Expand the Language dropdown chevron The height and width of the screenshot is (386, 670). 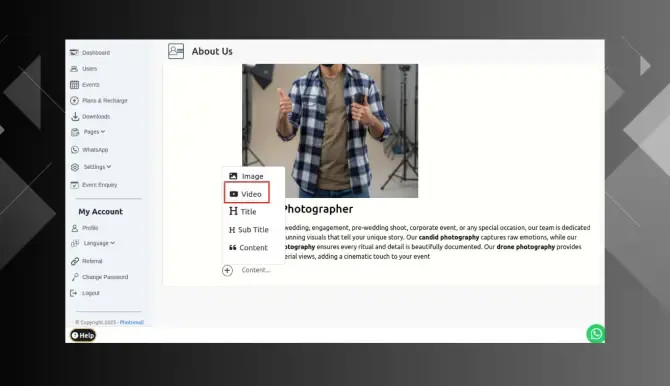(112, 243)
